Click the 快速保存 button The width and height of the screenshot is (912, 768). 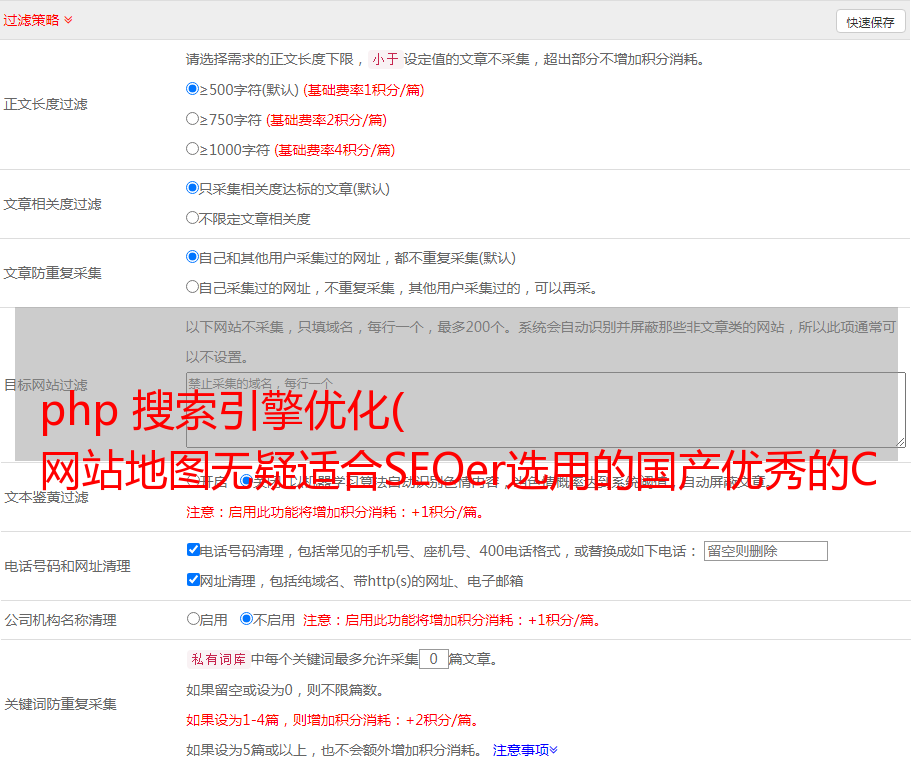(870, 22)
